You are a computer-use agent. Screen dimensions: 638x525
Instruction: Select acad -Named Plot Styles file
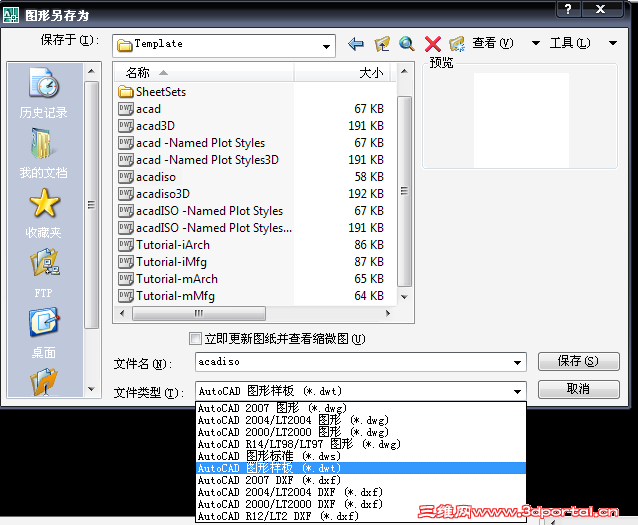(x=191, y=143)
